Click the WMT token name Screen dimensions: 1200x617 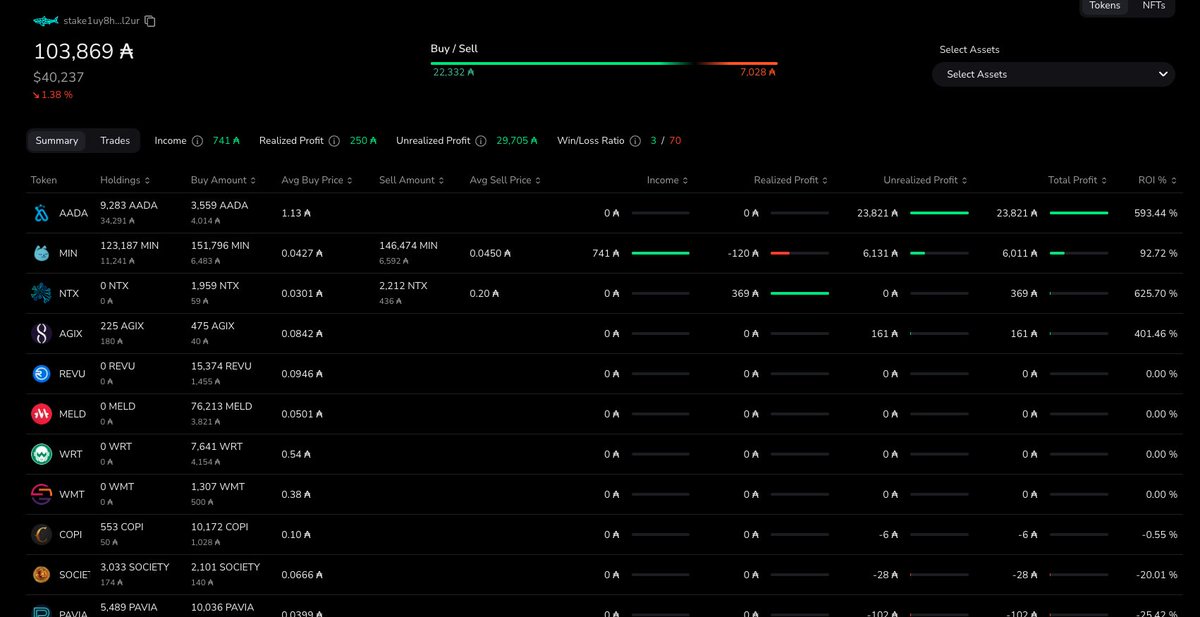point(72,494)
